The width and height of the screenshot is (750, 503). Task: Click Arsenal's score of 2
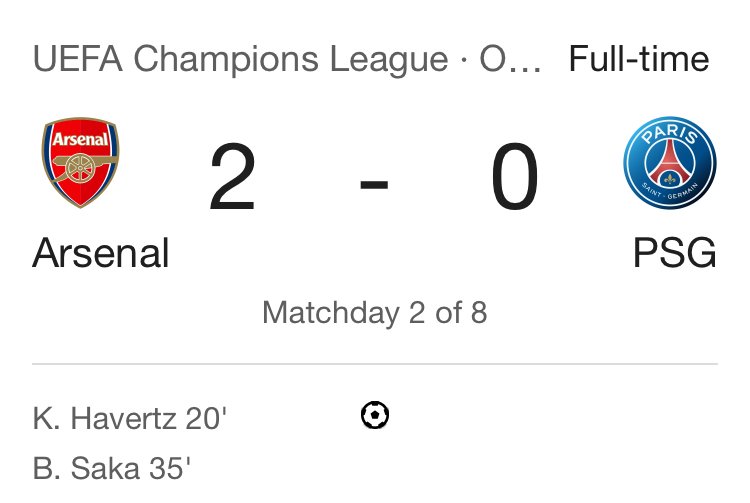click(232, 177)
